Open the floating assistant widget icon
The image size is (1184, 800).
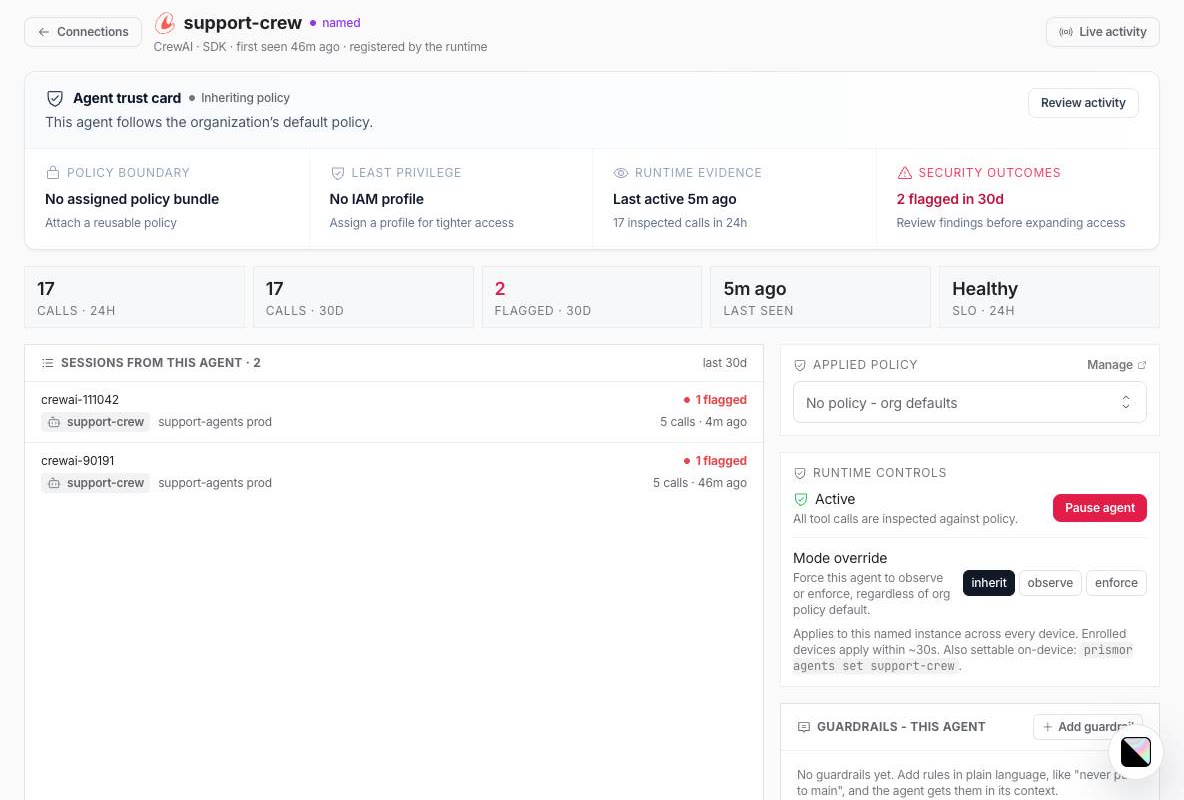point(1135,752)
